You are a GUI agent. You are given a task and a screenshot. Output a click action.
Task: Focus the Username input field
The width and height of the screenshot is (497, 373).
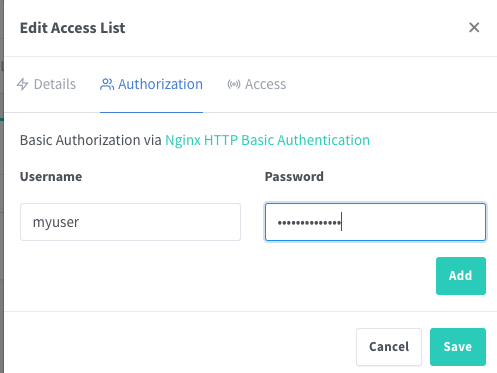pos(130,222)
